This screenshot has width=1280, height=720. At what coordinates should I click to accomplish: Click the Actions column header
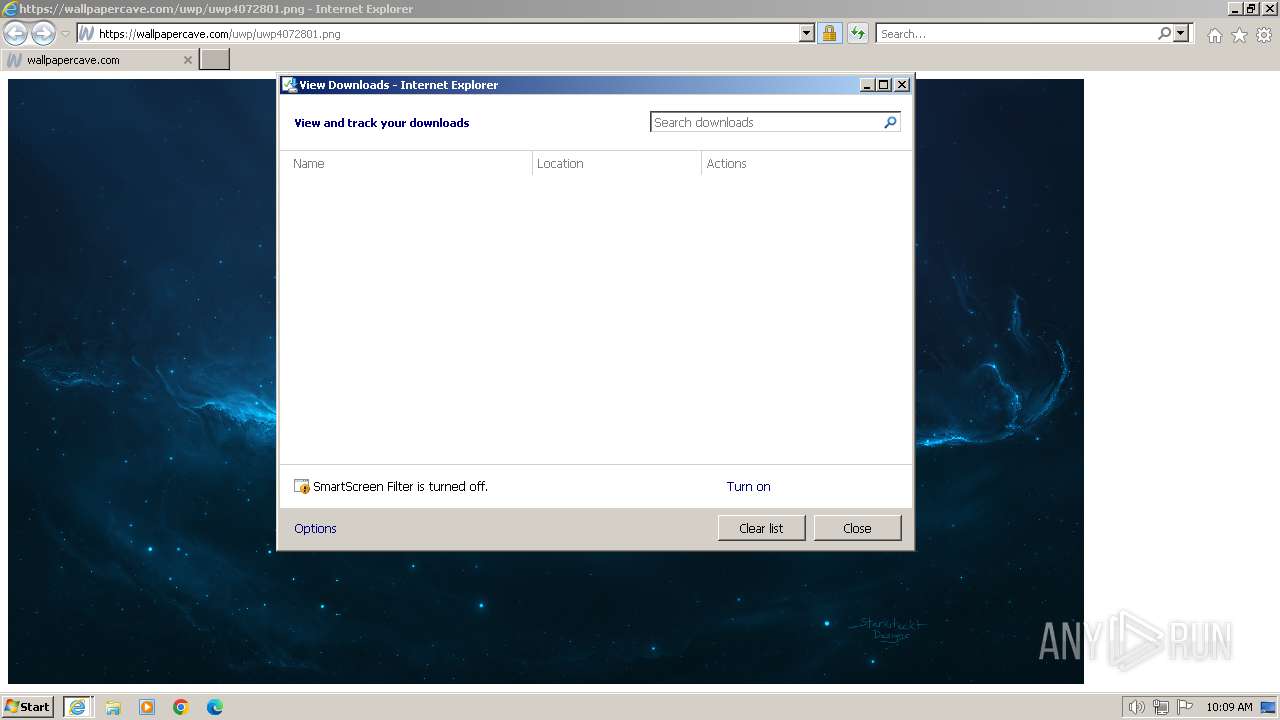click(806, 163)
